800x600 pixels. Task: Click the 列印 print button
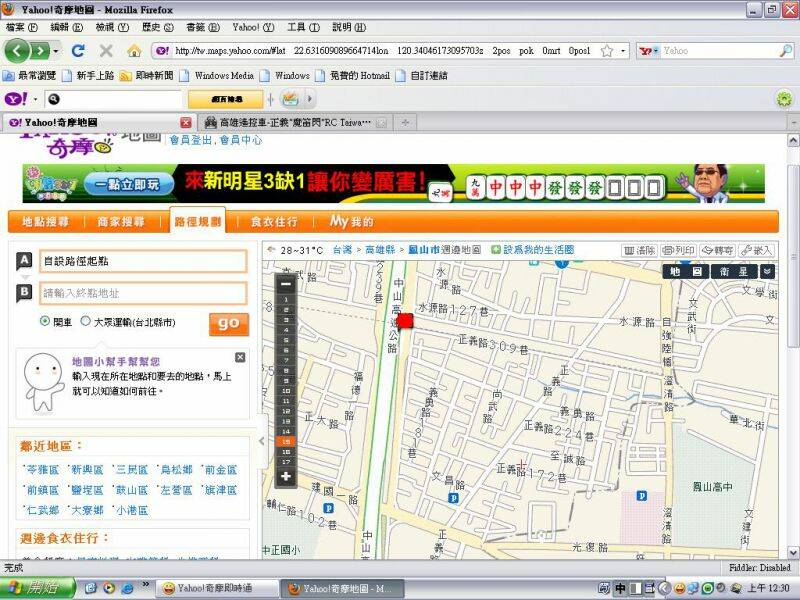678,250
